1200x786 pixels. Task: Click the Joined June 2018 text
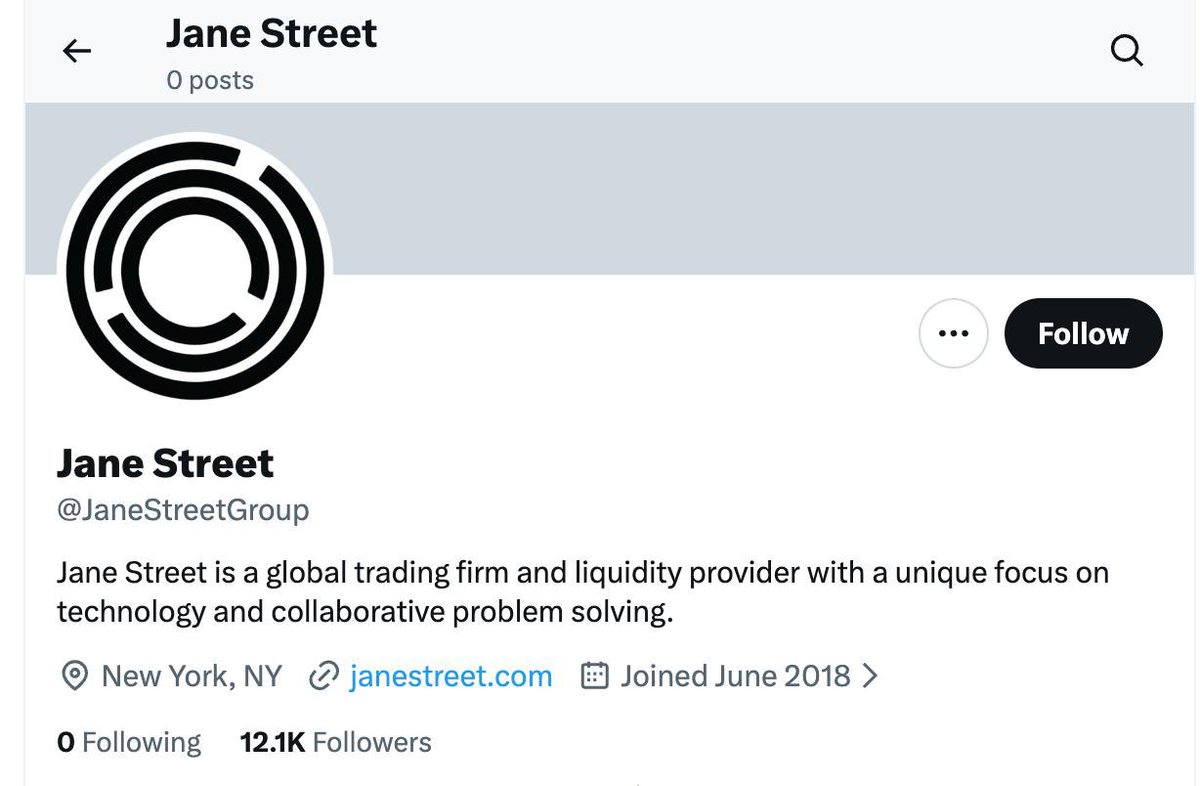tap(735, 677)
